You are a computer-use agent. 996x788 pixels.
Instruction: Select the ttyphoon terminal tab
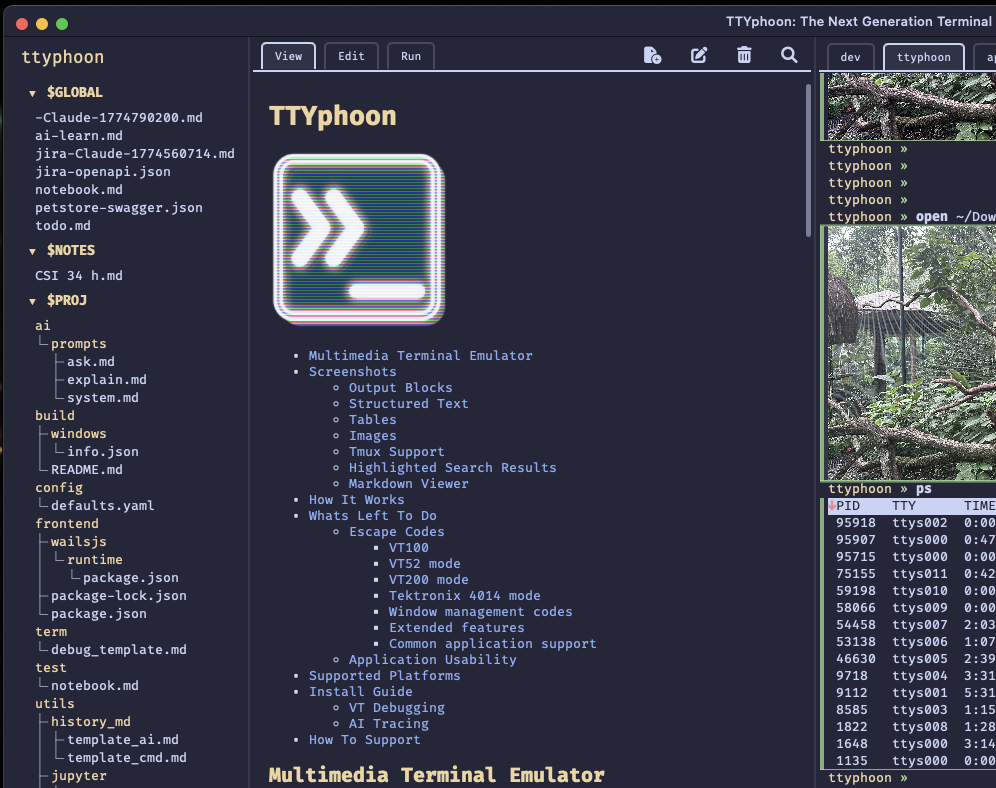924,57
